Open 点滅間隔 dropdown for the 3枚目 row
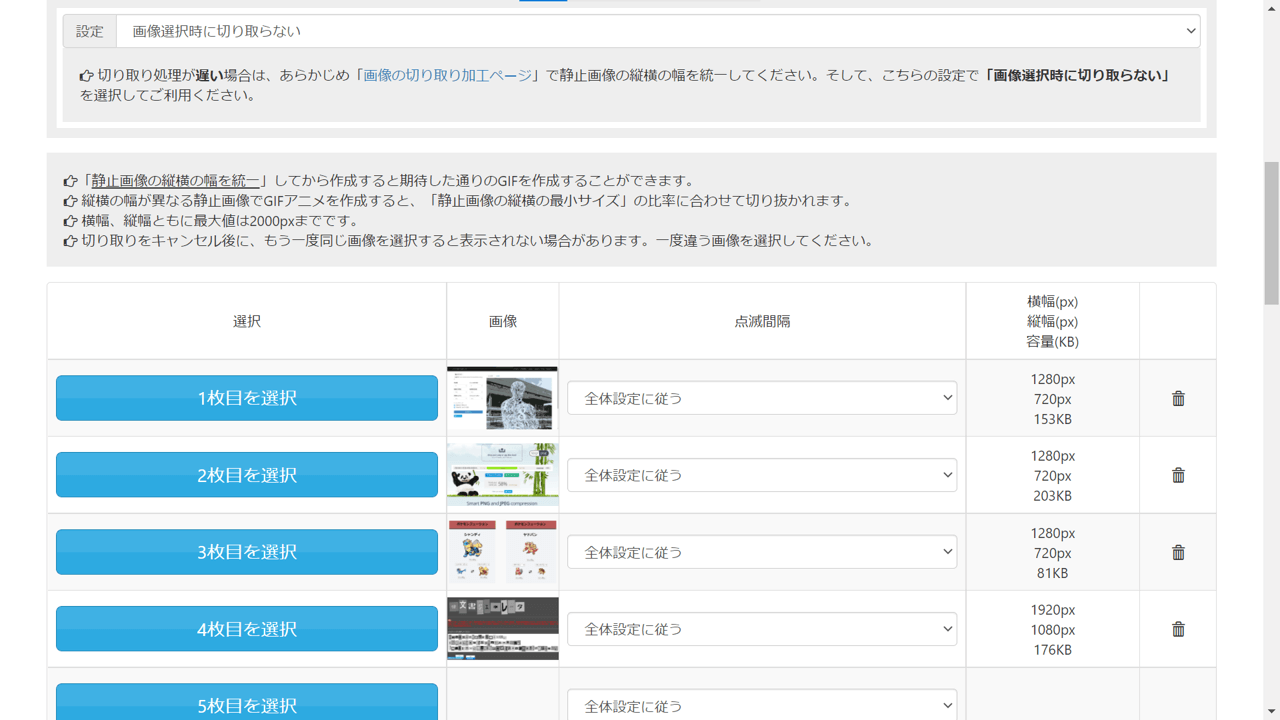Screen dimensions: 1280x720 pyautogui.click(x=762, y=552)
